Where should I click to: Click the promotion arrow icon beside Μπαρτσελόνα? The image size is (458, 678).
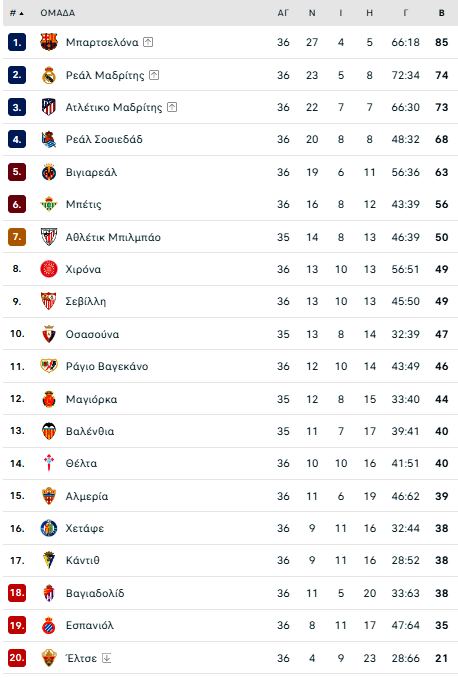(x=148, y=42)
